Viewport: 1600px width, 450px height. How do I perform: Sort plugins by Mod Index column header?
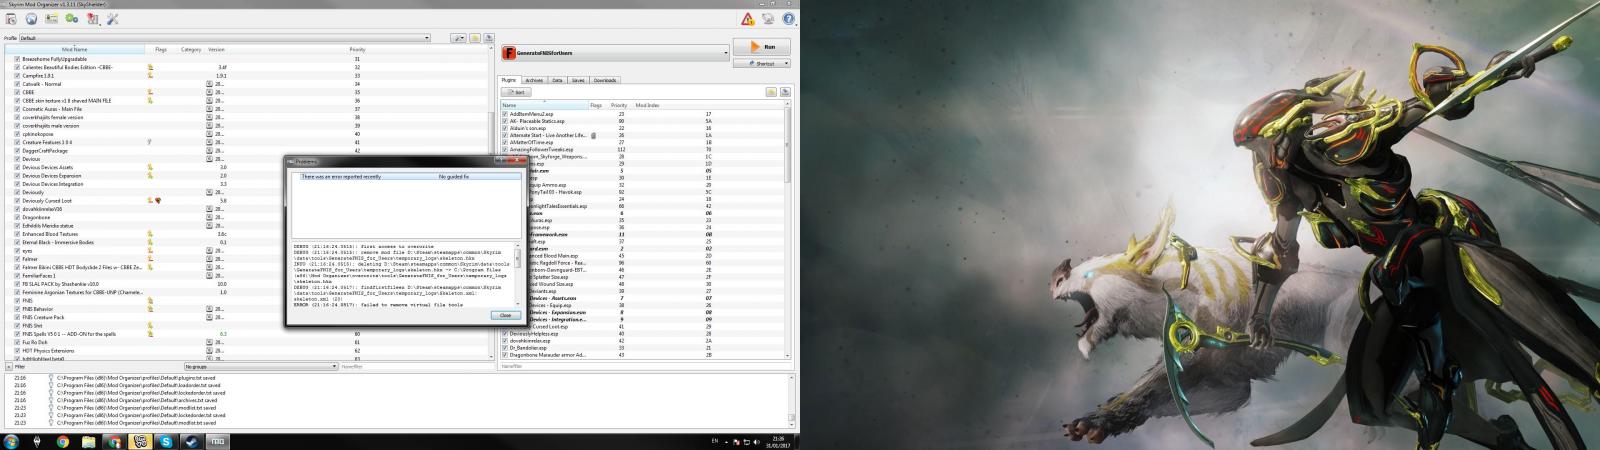(647, 105)
